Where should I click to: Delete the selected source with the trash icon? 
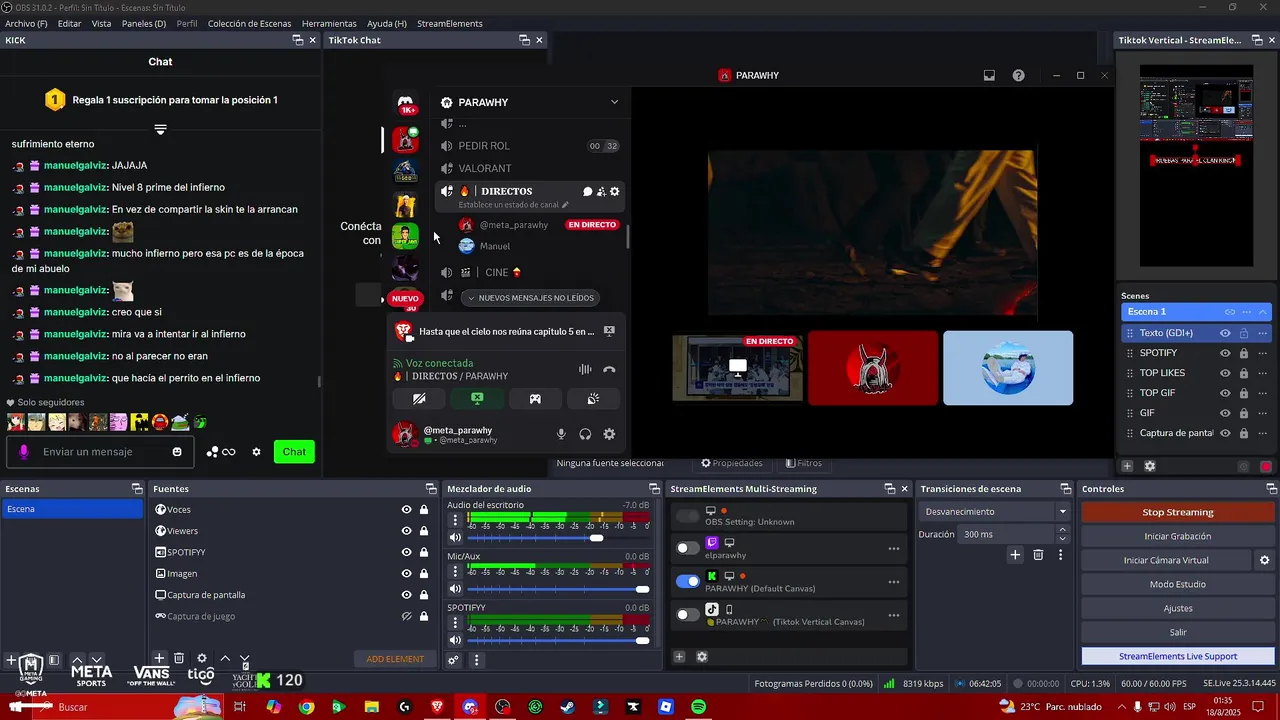point(179,658)
